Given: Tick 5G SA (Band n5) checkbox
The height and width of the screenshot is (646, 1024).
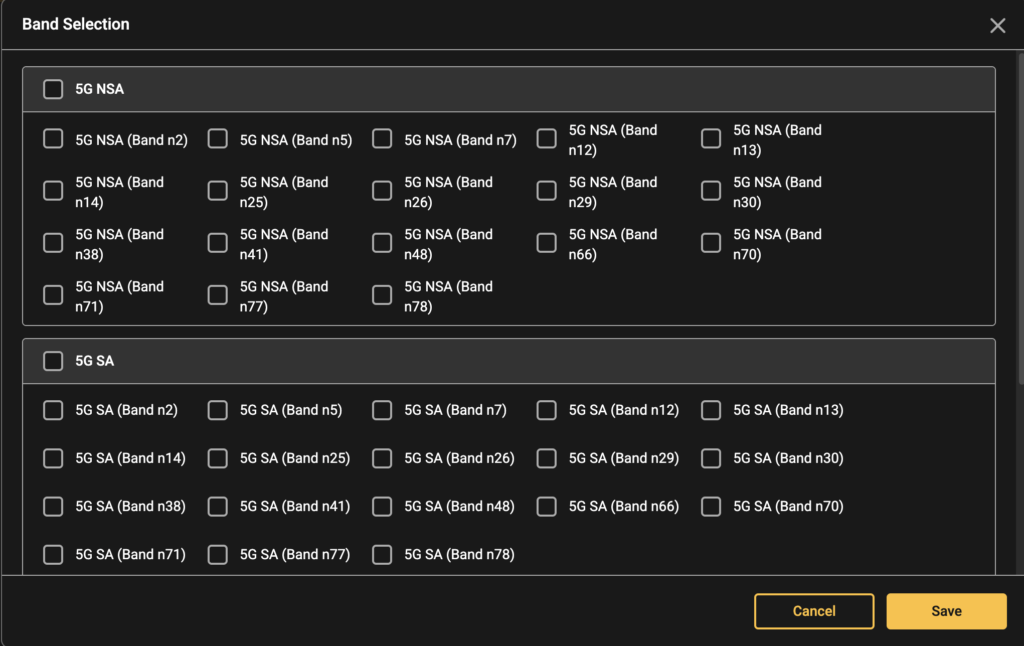Looking at the screenshot, I should tap(217, 410).
